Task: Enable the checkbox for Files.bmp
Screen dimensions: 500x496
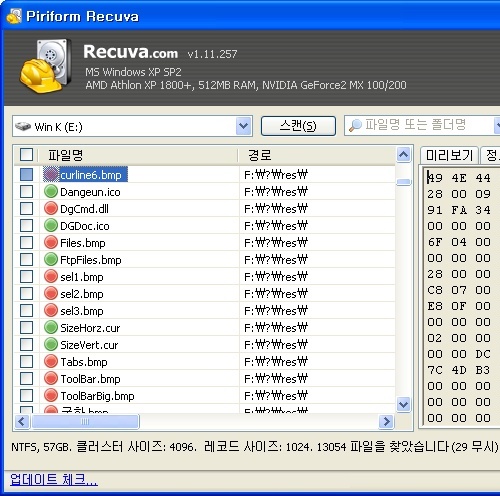Action: [x=26, y=243]
